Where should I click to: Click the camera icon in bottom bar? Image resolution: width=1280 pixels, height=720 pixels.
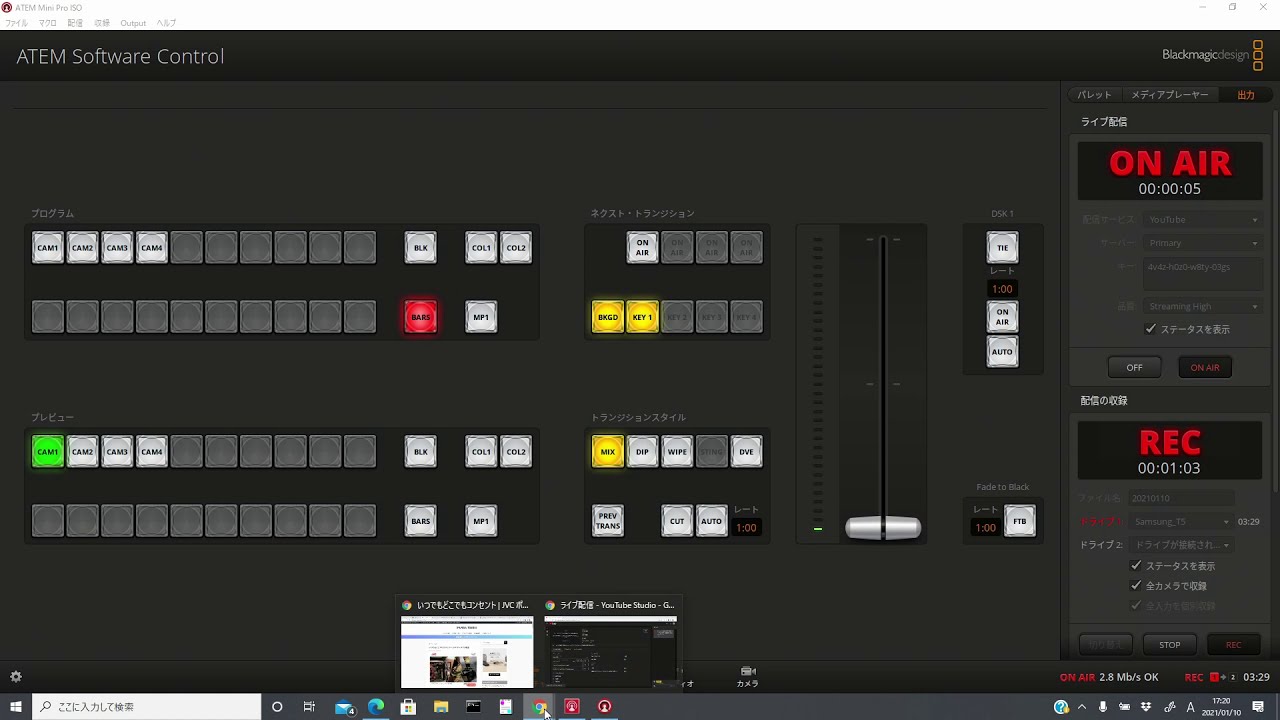click(x=747, y=675)
